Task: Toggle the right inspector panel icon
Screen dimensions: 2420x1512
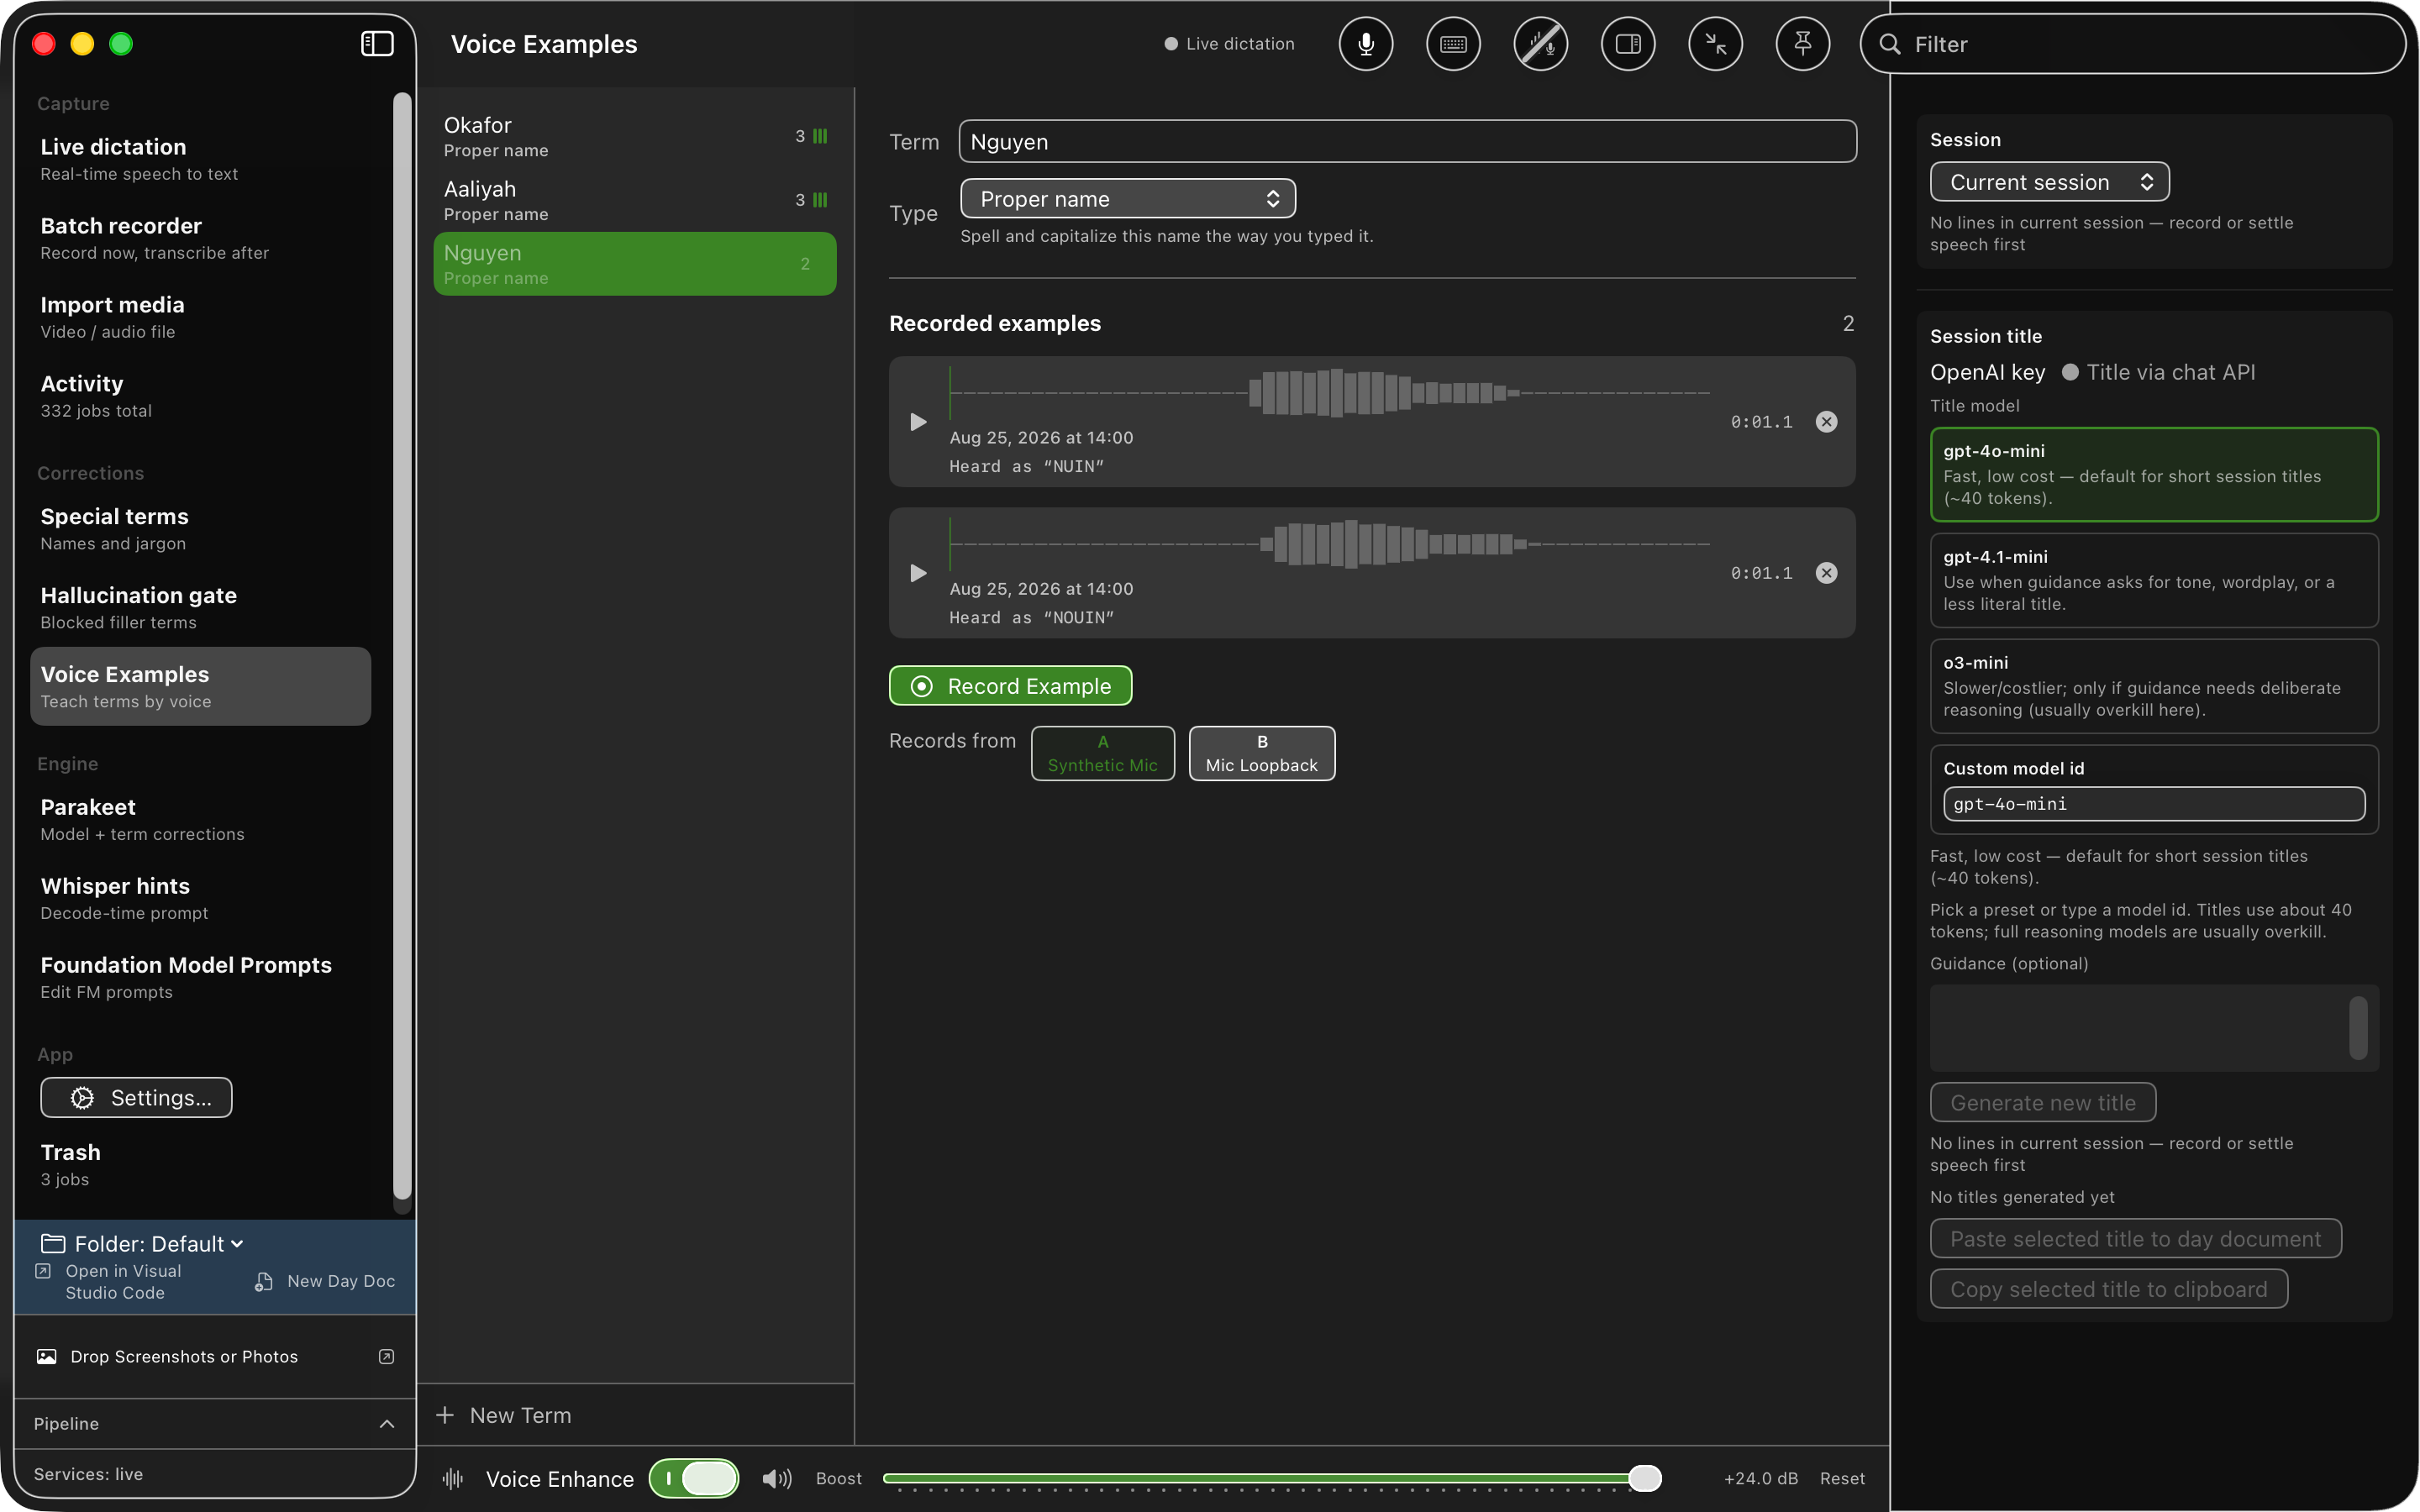Action: tap(1628, 44)
